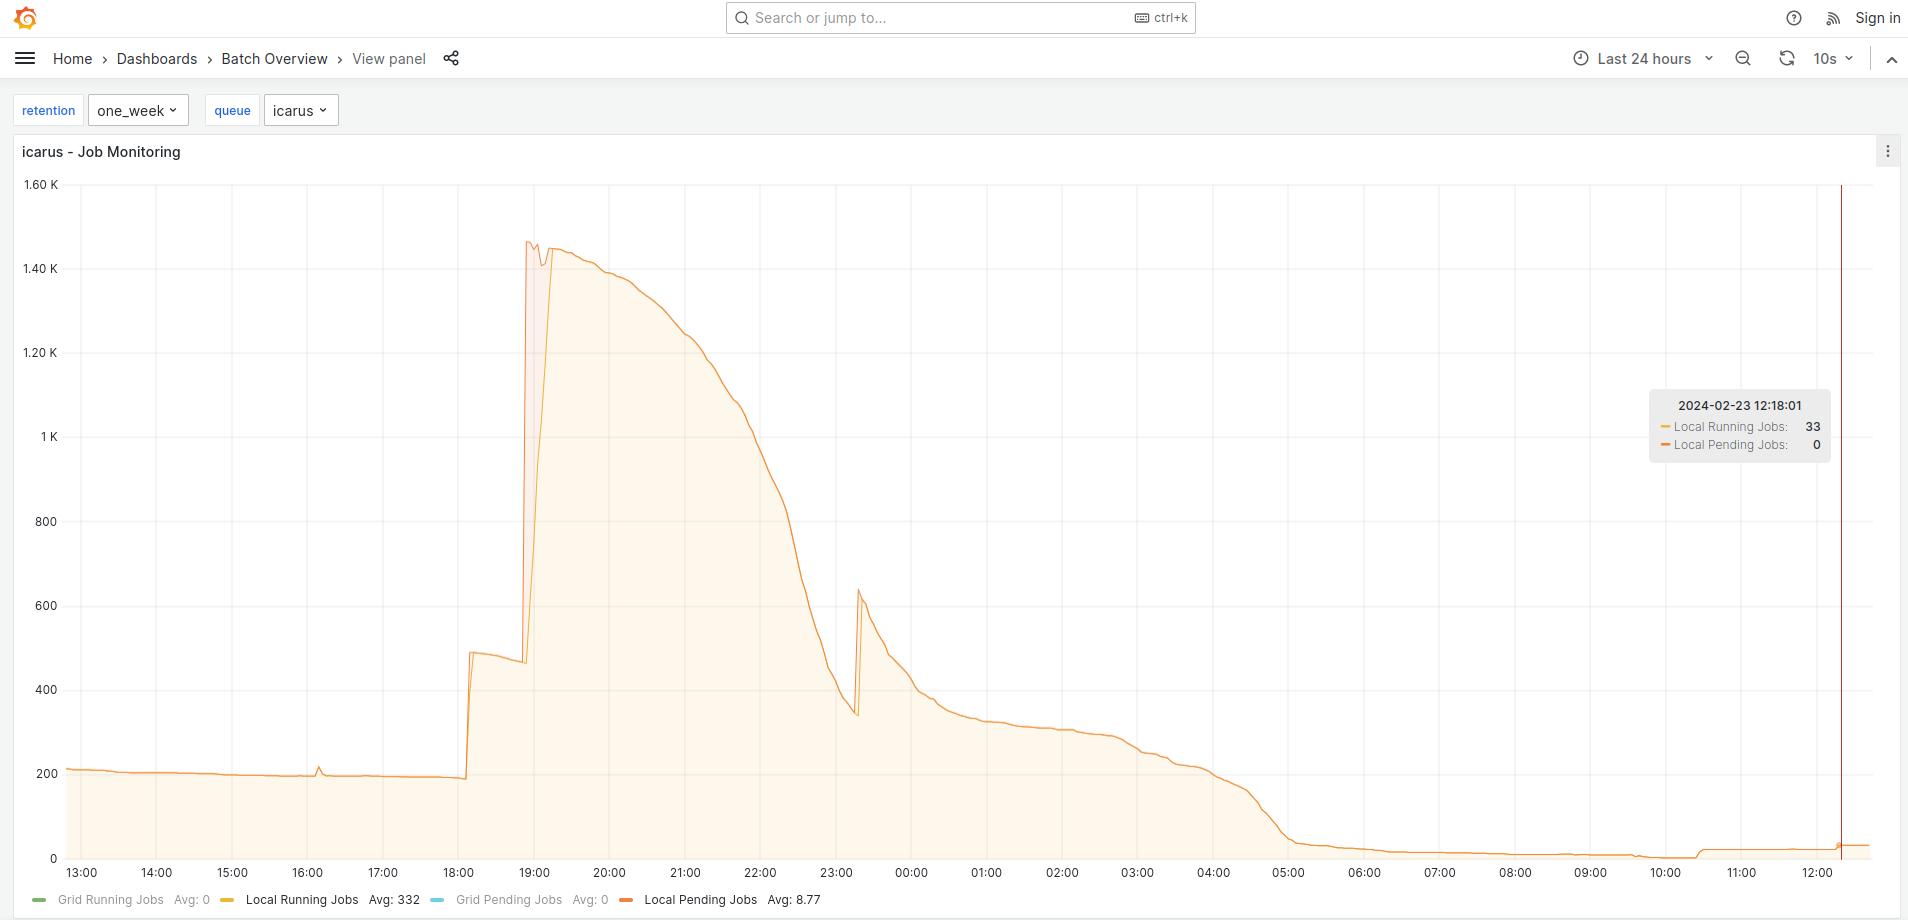Image resolution: width=1908 pixels, height=920 pixels.
Task: Click the 1.60 K y-axis label
Action: pos(40,185)
